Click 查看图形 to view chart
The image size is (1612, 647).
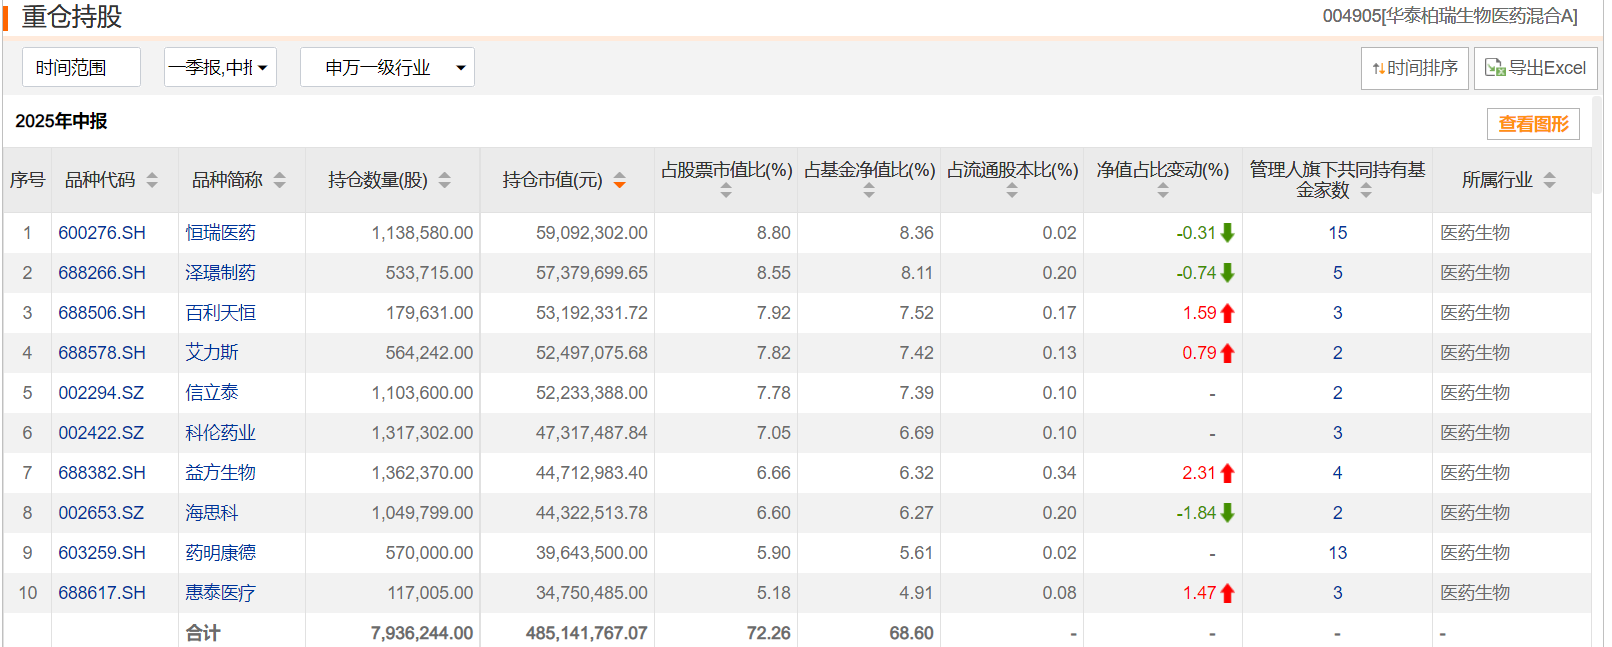click(x=1533, y=124)
